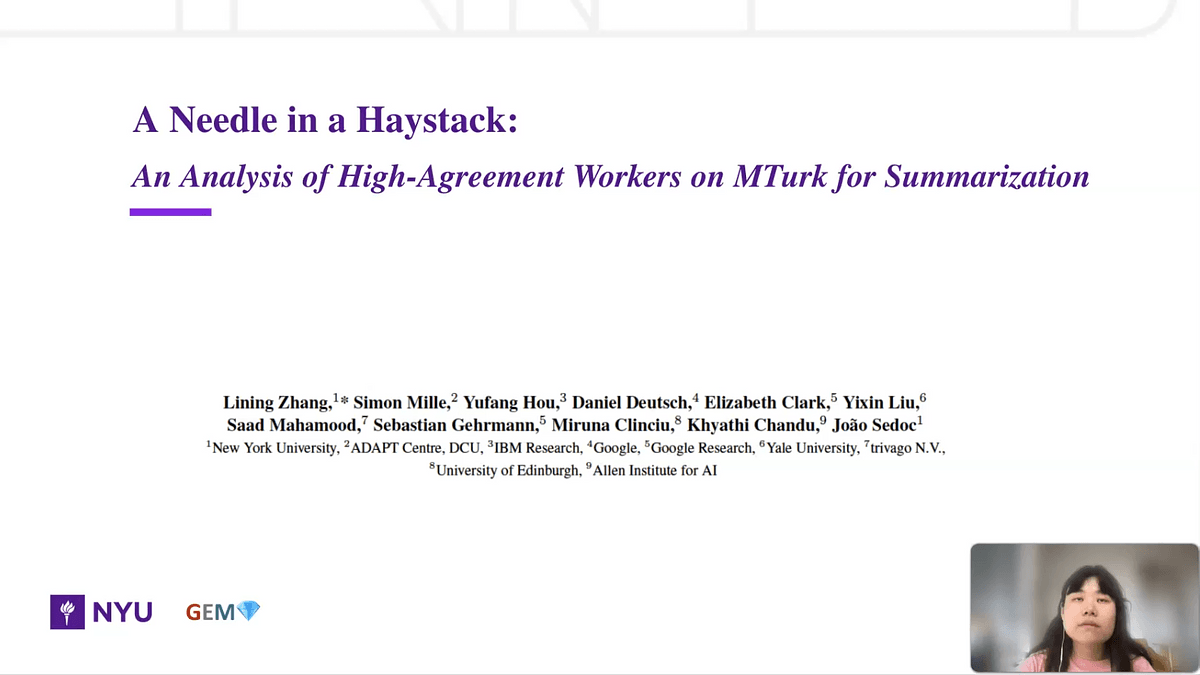Click the University of Edinburgh affiliation
This screenshot has width=1200, height=675.
pyautogui.click(x=507, y=470)
